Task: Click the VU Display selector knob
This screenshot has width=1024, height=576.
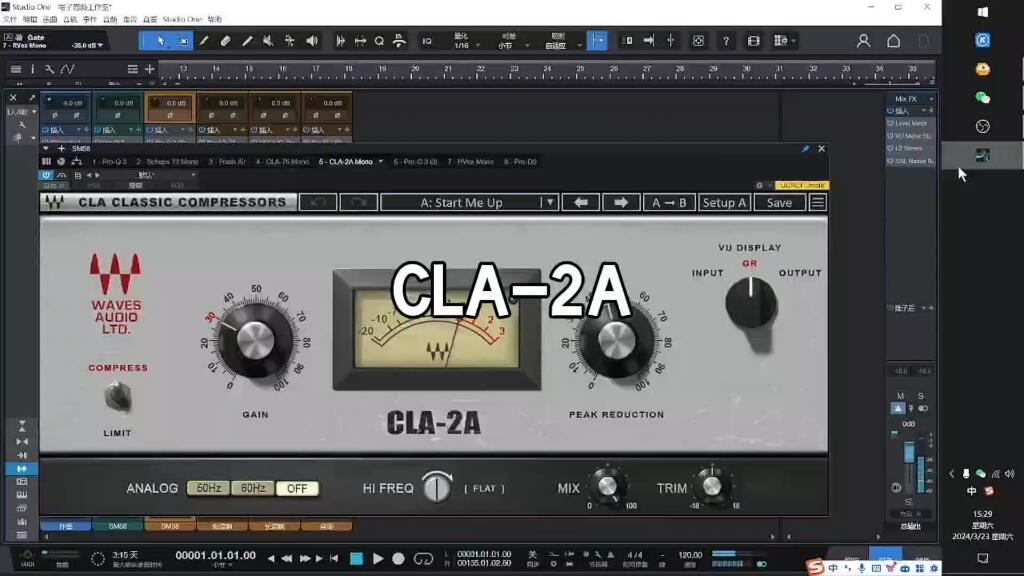Action: [751, 303]
